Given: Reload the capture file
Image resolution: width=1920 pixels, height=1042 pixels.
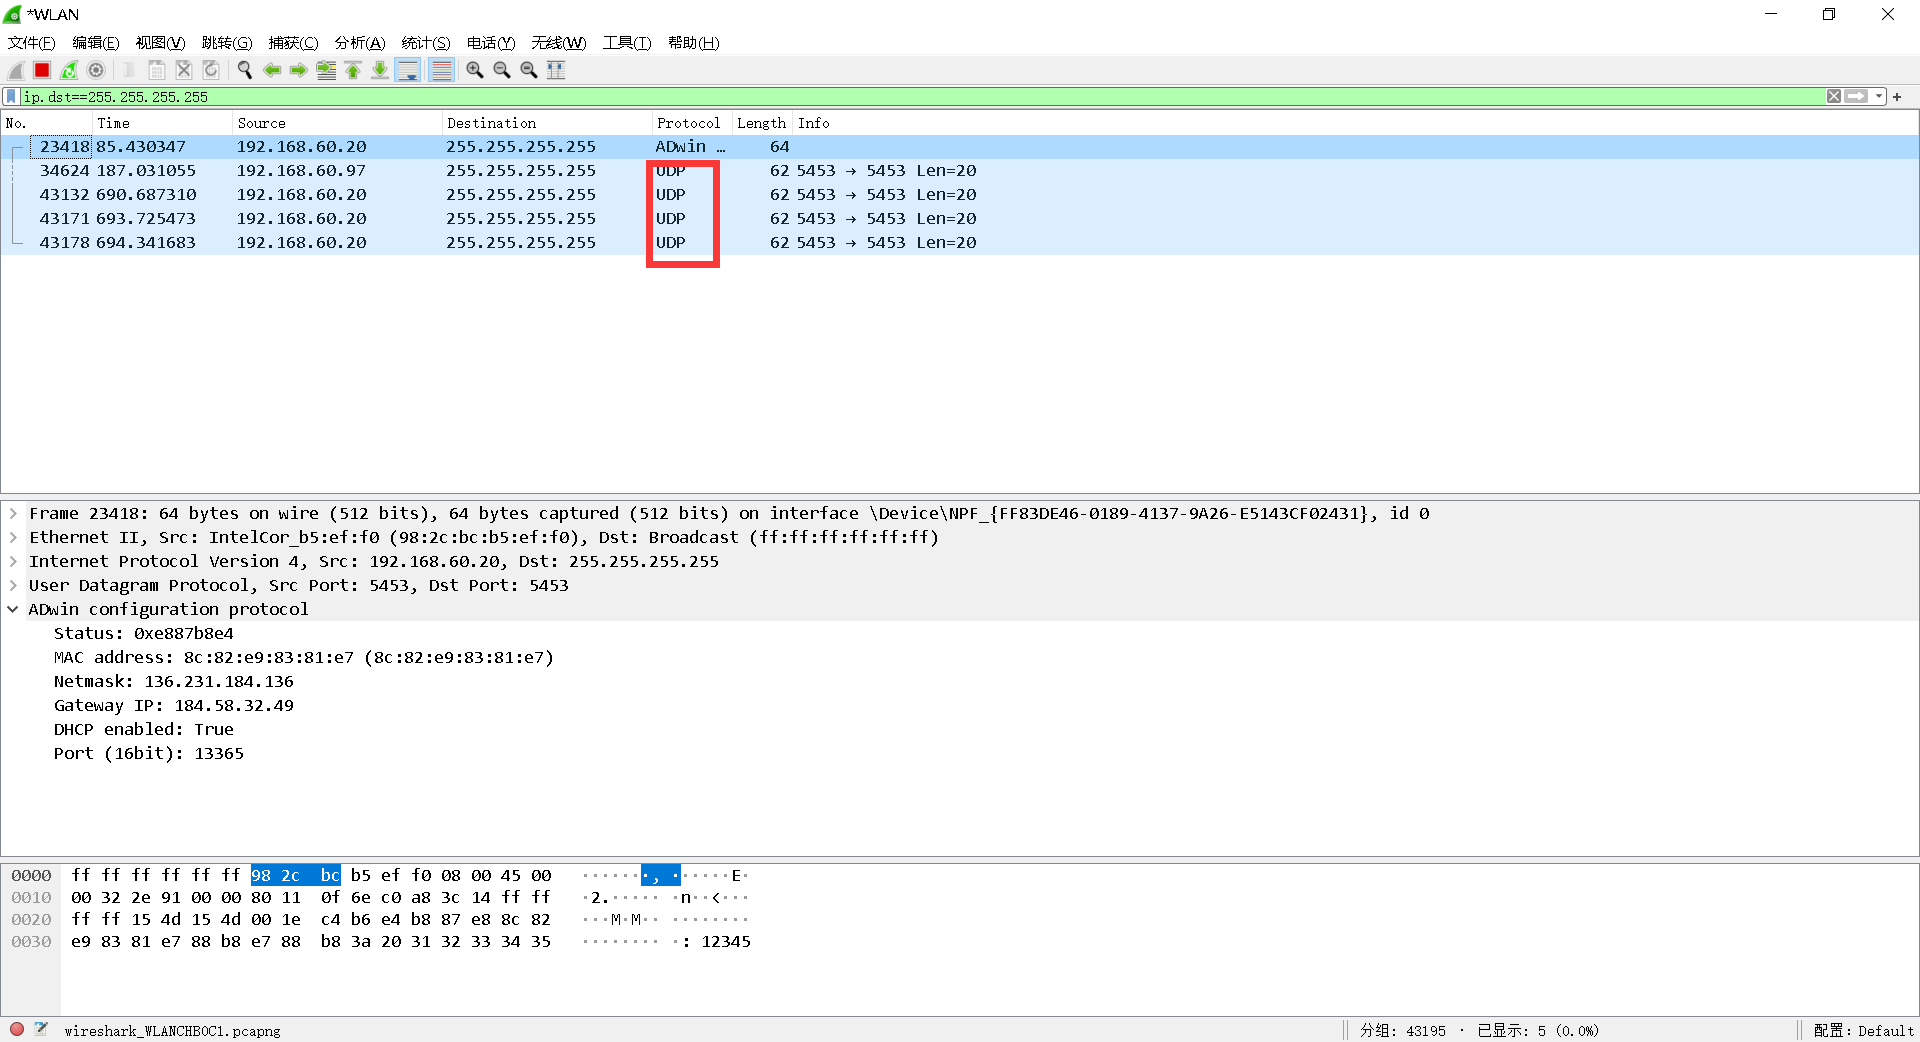Looking at the screenshot, I should pos(211,70).
